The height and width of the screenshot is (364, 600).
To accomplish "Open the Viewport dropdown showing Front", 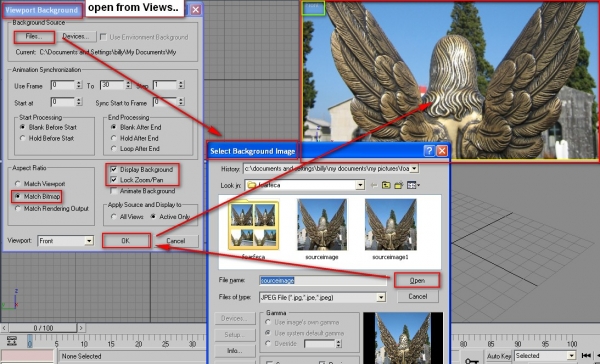I will pos(89,241).
